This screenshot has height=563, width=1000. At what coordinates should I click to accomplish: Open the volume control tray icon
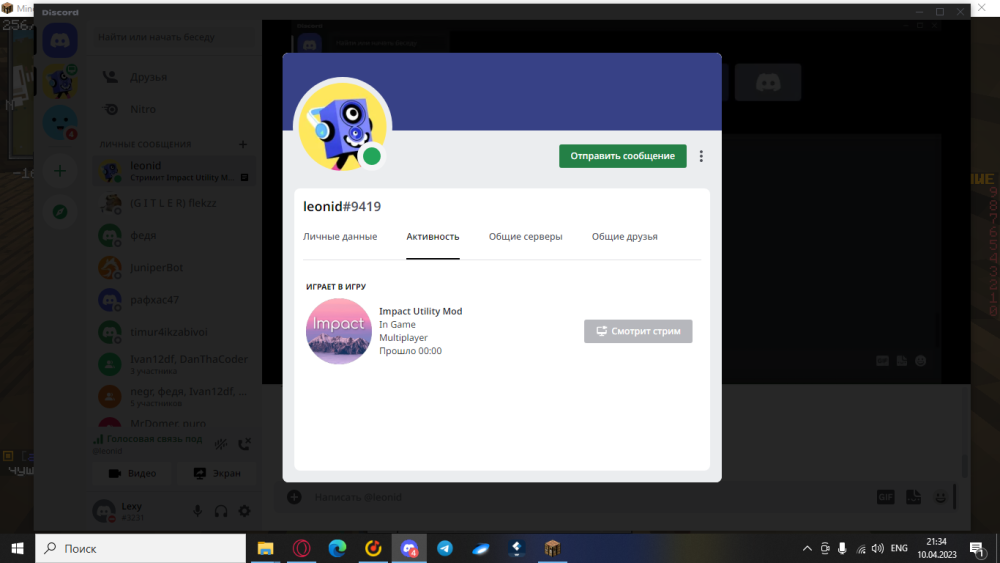click(x=878, y=548)
